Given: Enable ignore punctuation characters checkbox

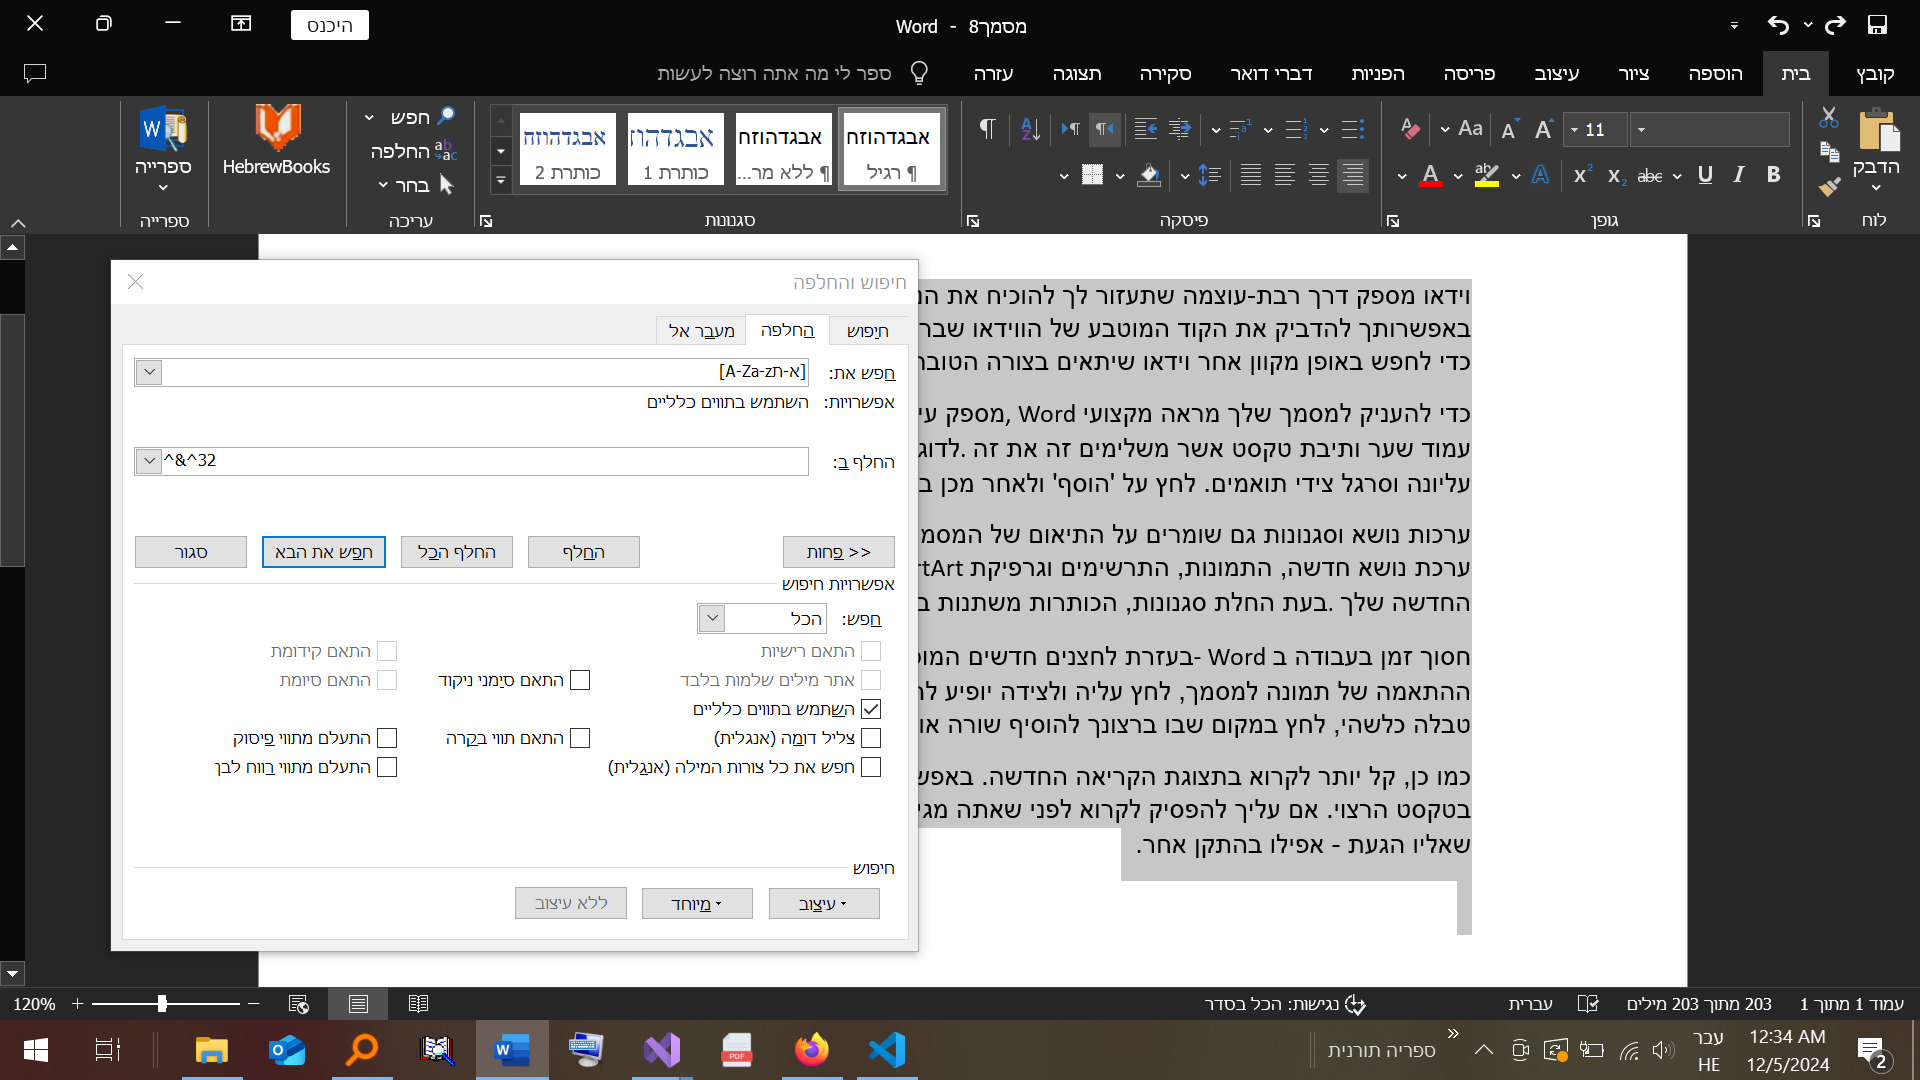Looking at the screenshot, I should [x=387, y=738].
